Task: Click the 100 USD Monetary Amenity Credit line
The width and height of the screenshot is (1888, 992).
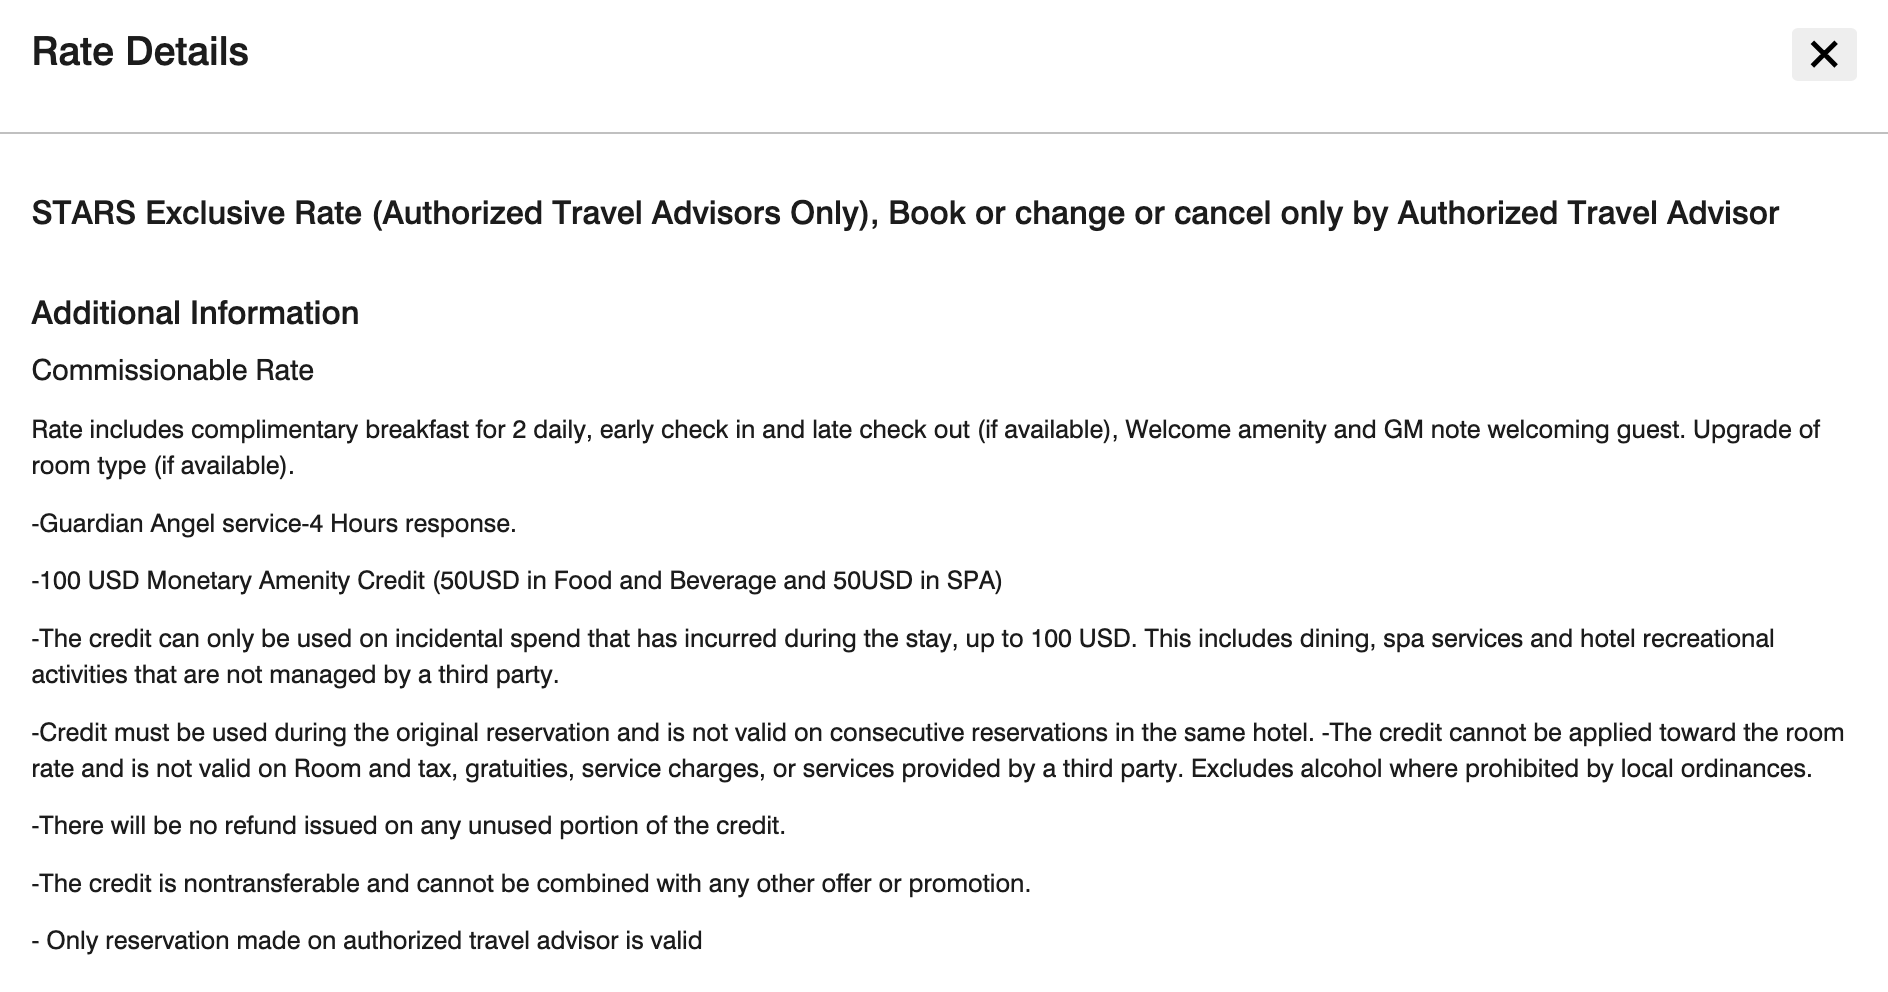Action: [517, 581]
